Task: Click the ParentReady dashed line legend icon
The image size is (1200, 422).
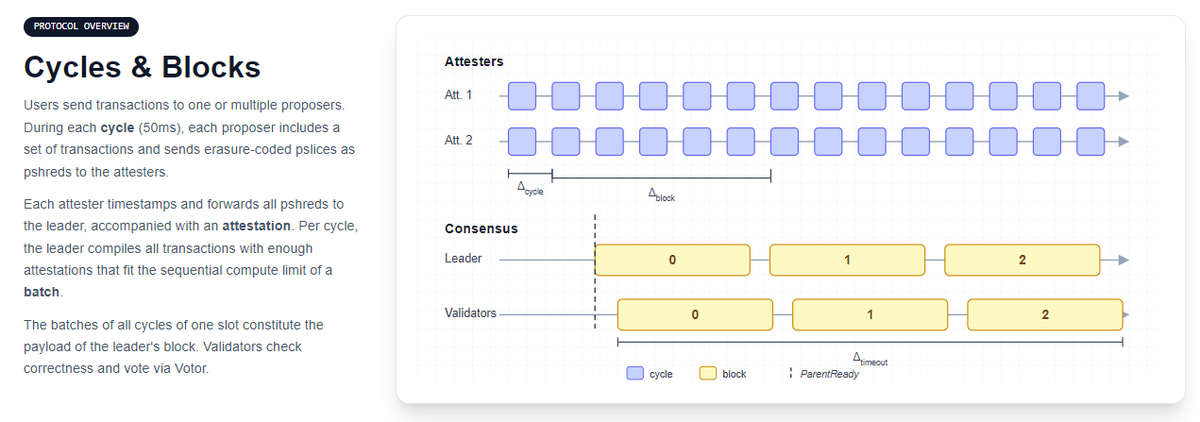Action: pos(791,373)
